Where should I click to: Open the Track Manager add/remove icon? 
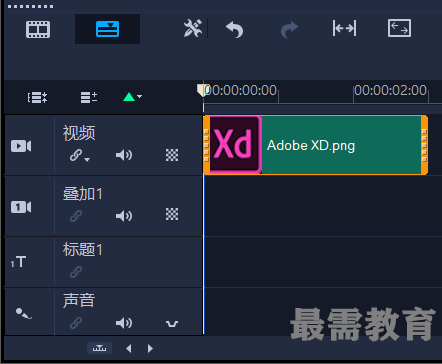89,97
